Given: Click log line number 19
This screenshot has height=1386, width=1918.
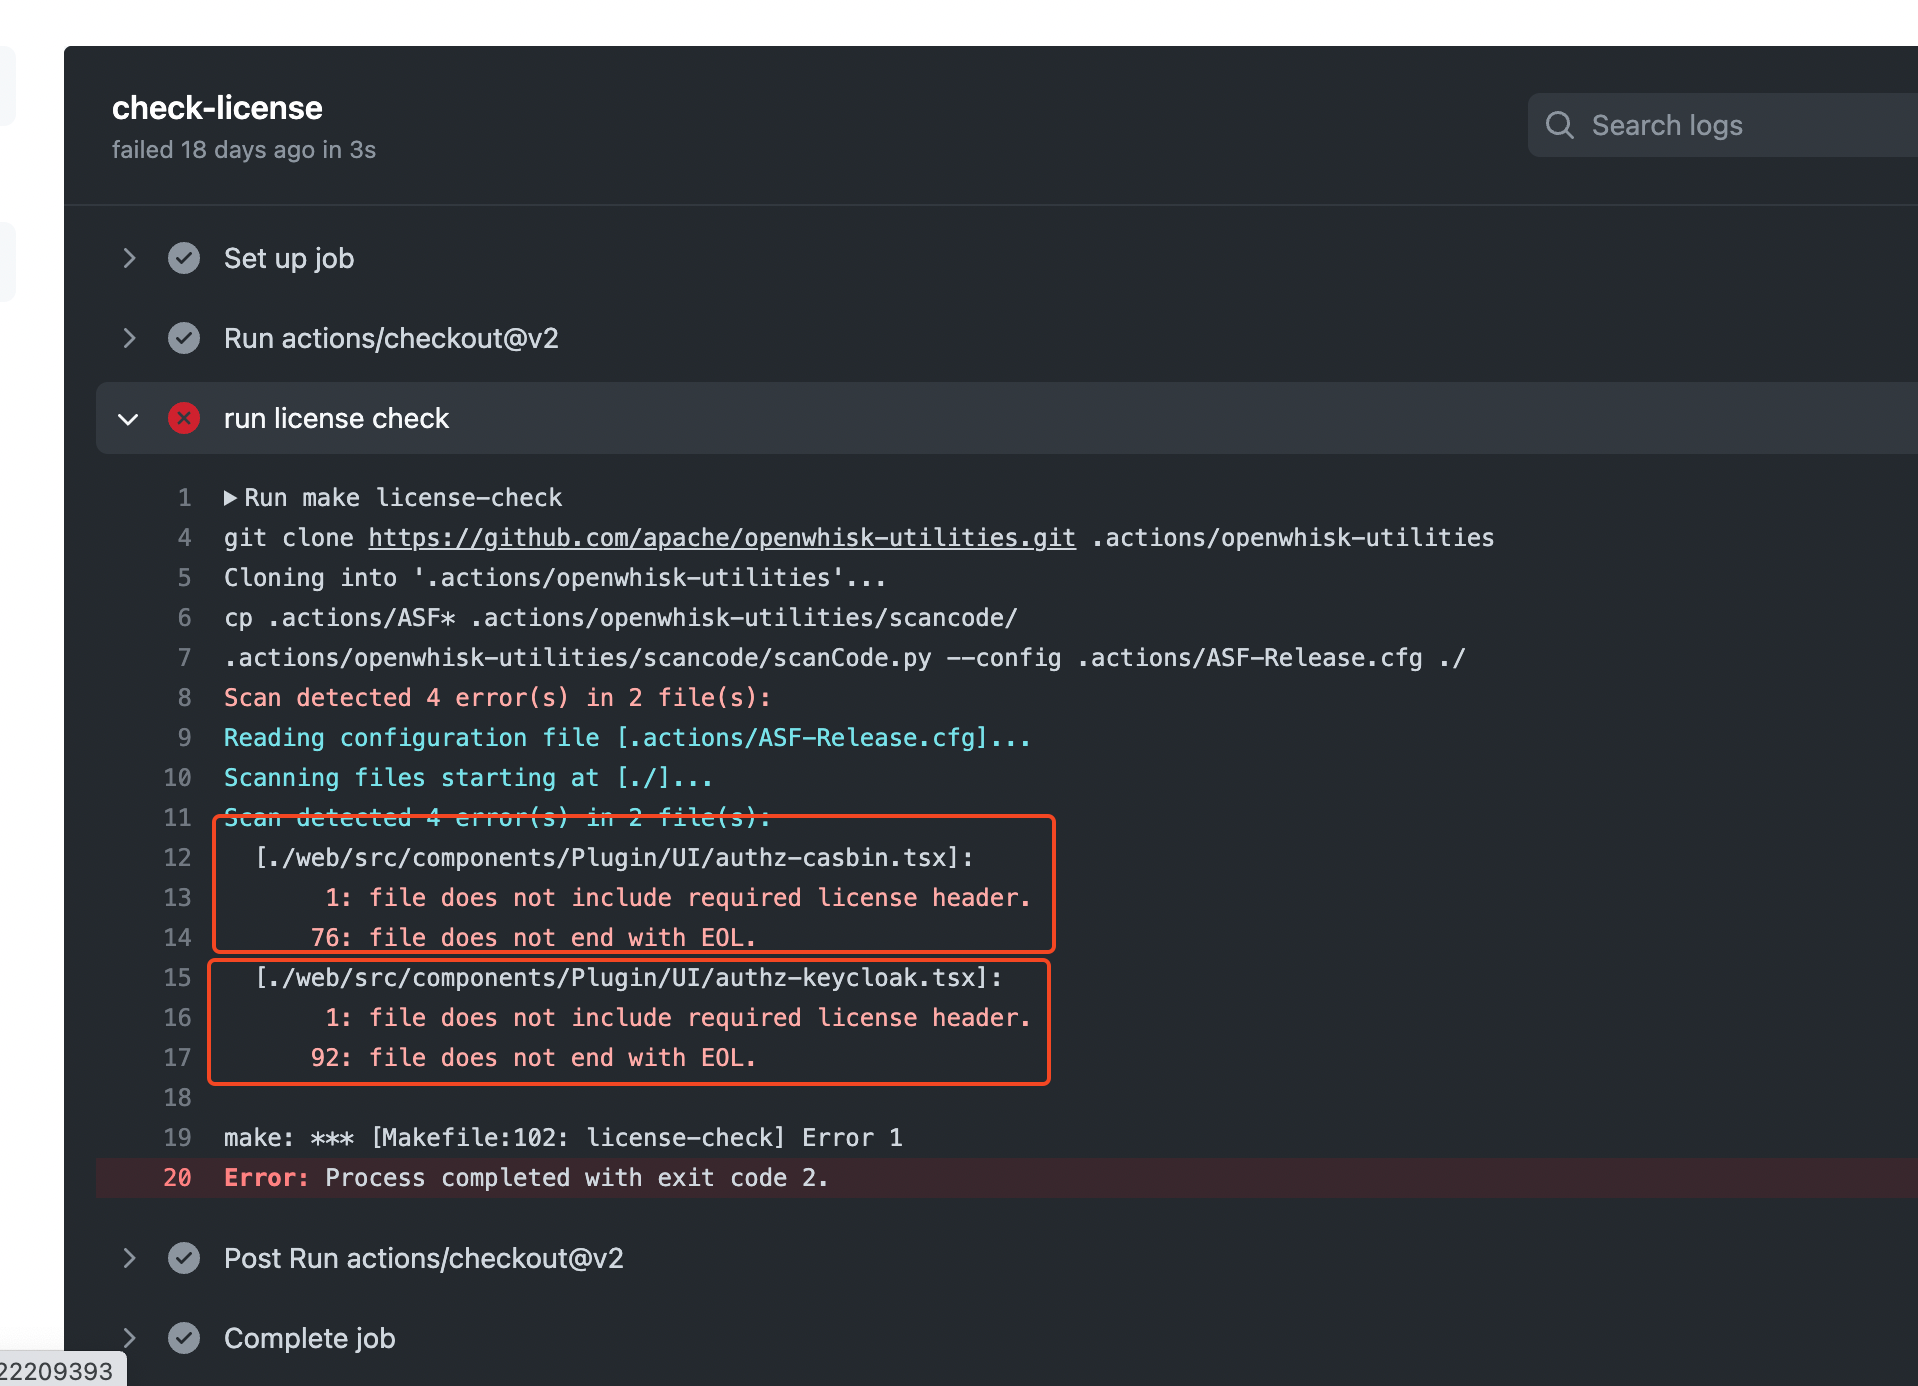Looking at the screenshot, I should (x=177, y=1138).
